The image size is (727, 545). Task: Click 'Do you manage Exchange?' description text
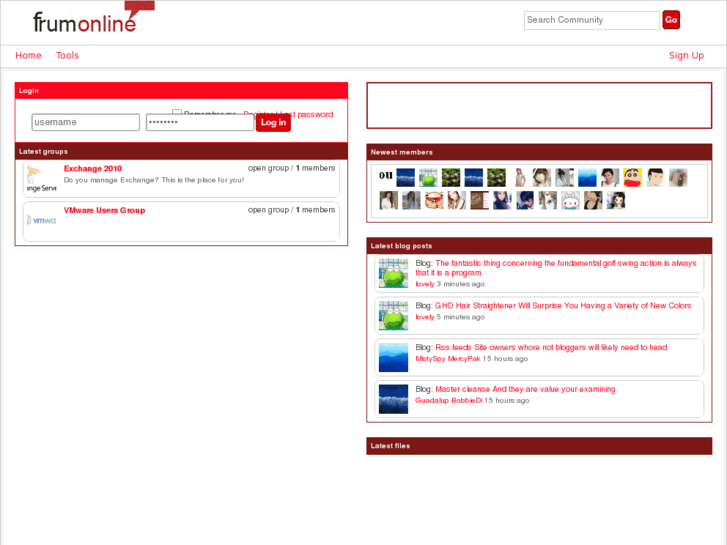(153, 180)
